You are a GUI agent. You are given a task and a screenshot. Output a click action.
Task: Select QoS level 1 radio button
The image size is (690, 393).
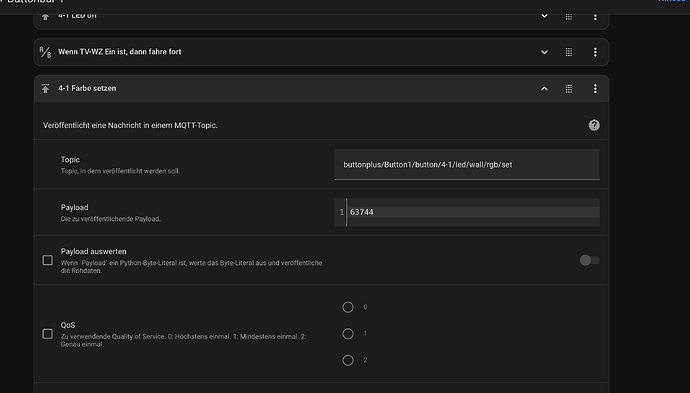[348, 334]
